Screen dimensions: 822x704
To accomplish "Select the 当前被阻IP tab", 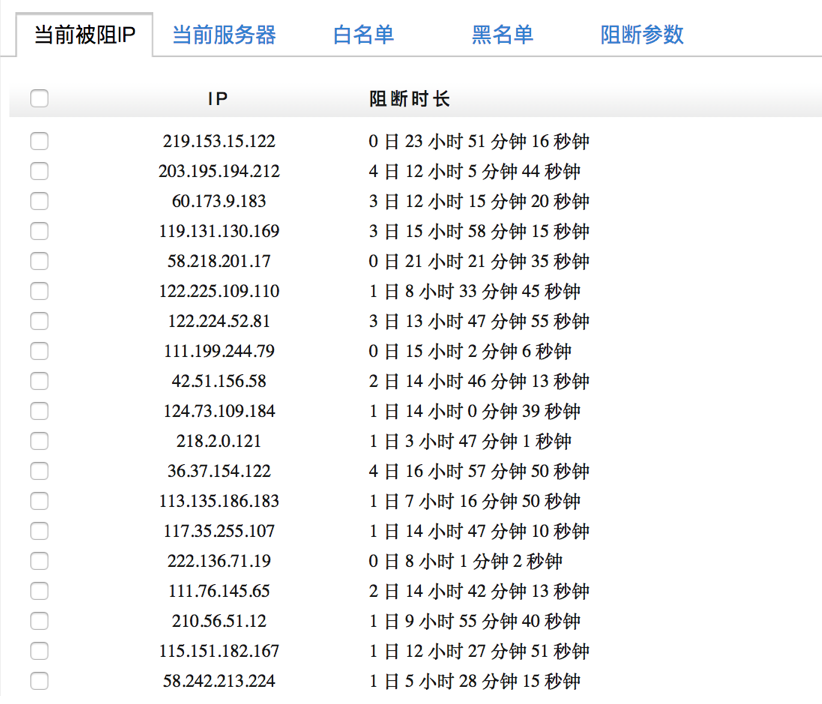I will pyautogui.click(x=84, y=35).
